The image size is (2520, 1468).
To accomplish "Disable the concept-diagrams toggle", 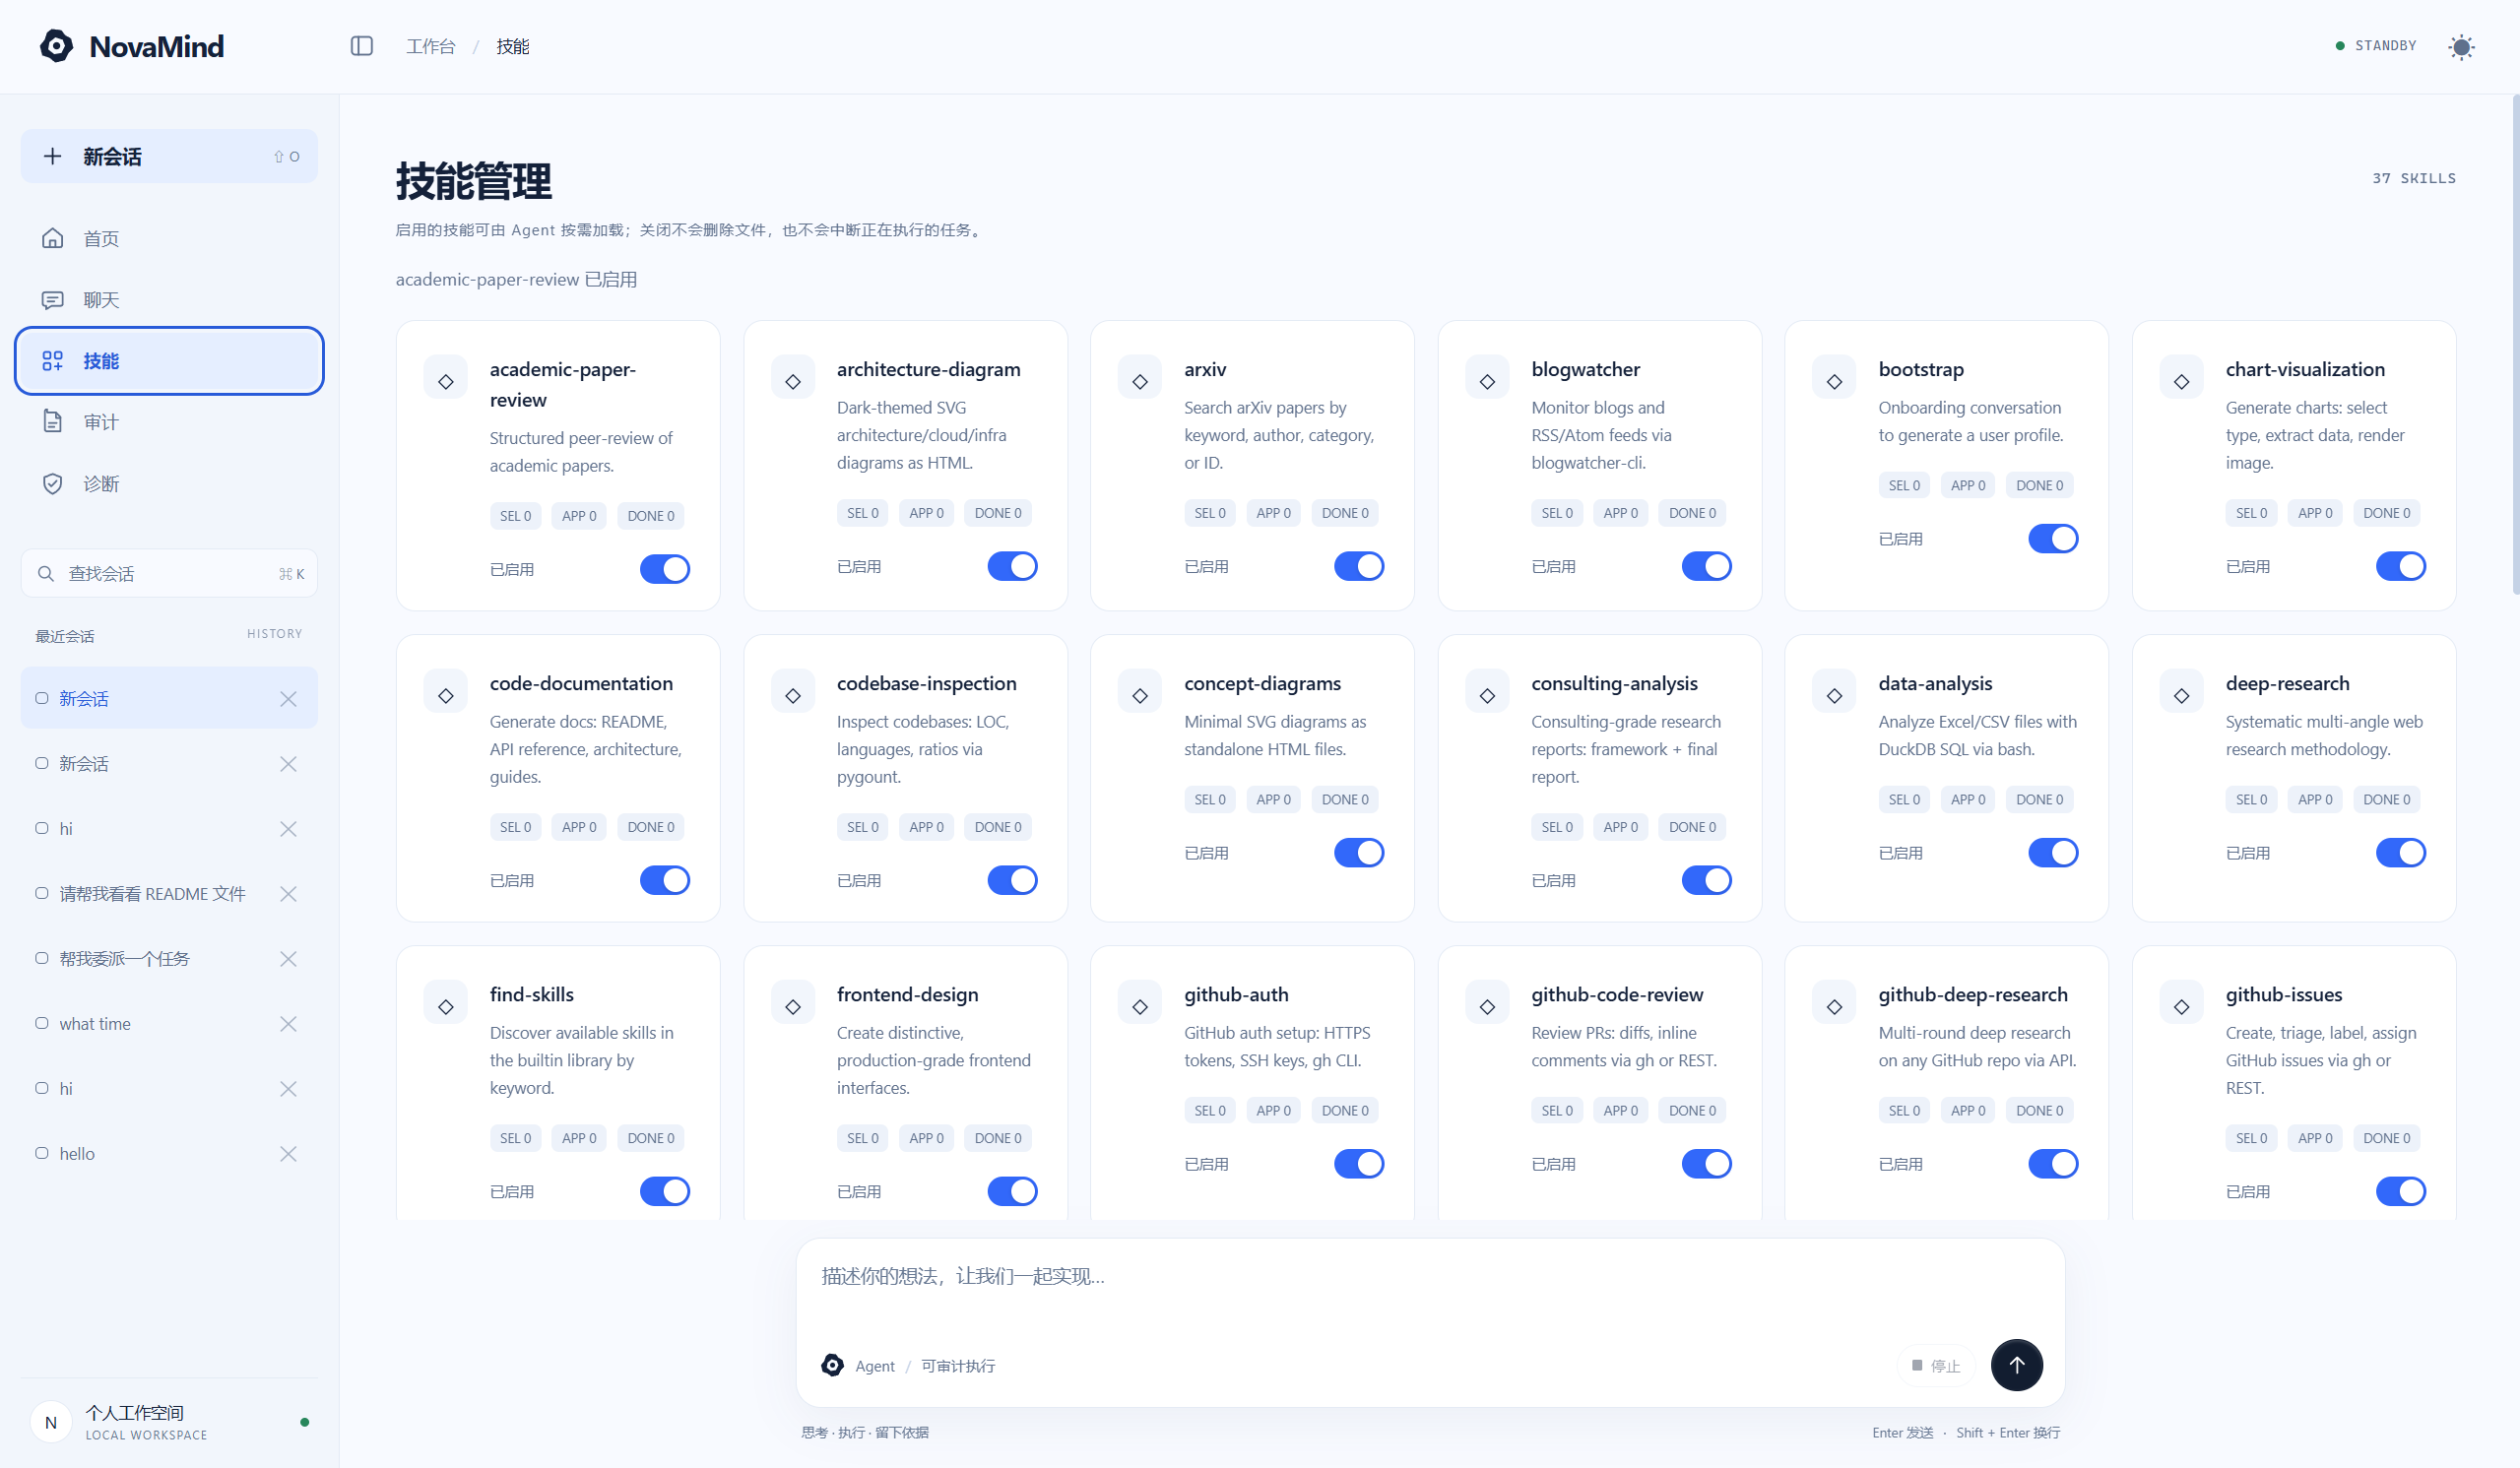I will click(x=1359, y=852).
